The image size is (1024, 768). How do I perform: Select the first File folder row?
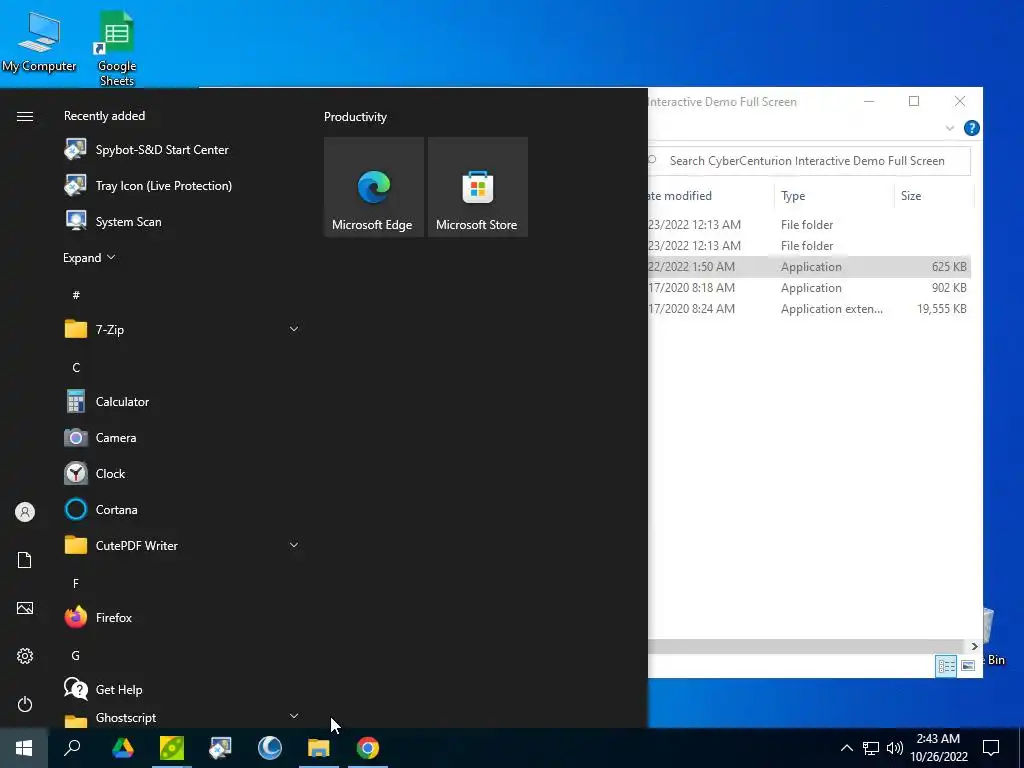[x=808, y=225]
